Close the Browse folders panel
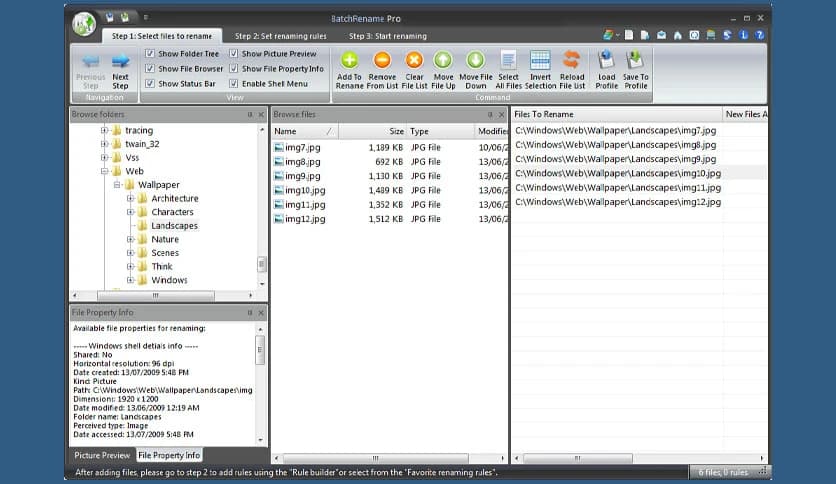Viewport: 836px width, 484px height. pos(261,115)
